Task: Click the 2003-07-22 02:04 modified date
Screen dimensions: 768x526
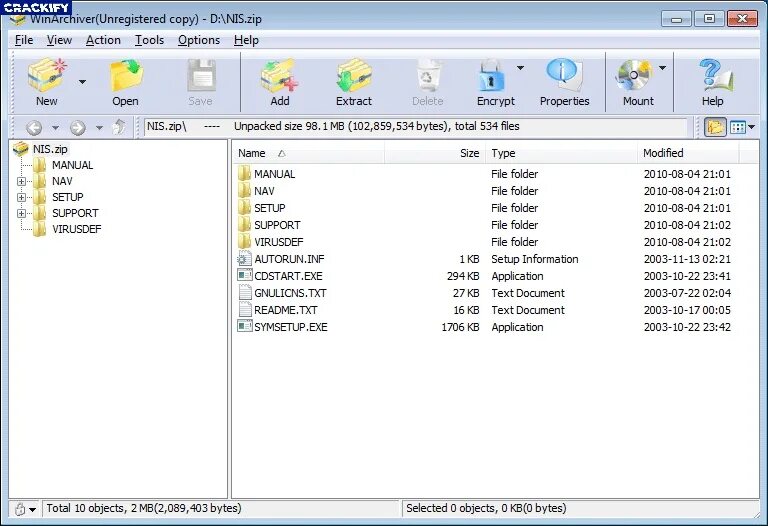Action: (x=687, y=293)
